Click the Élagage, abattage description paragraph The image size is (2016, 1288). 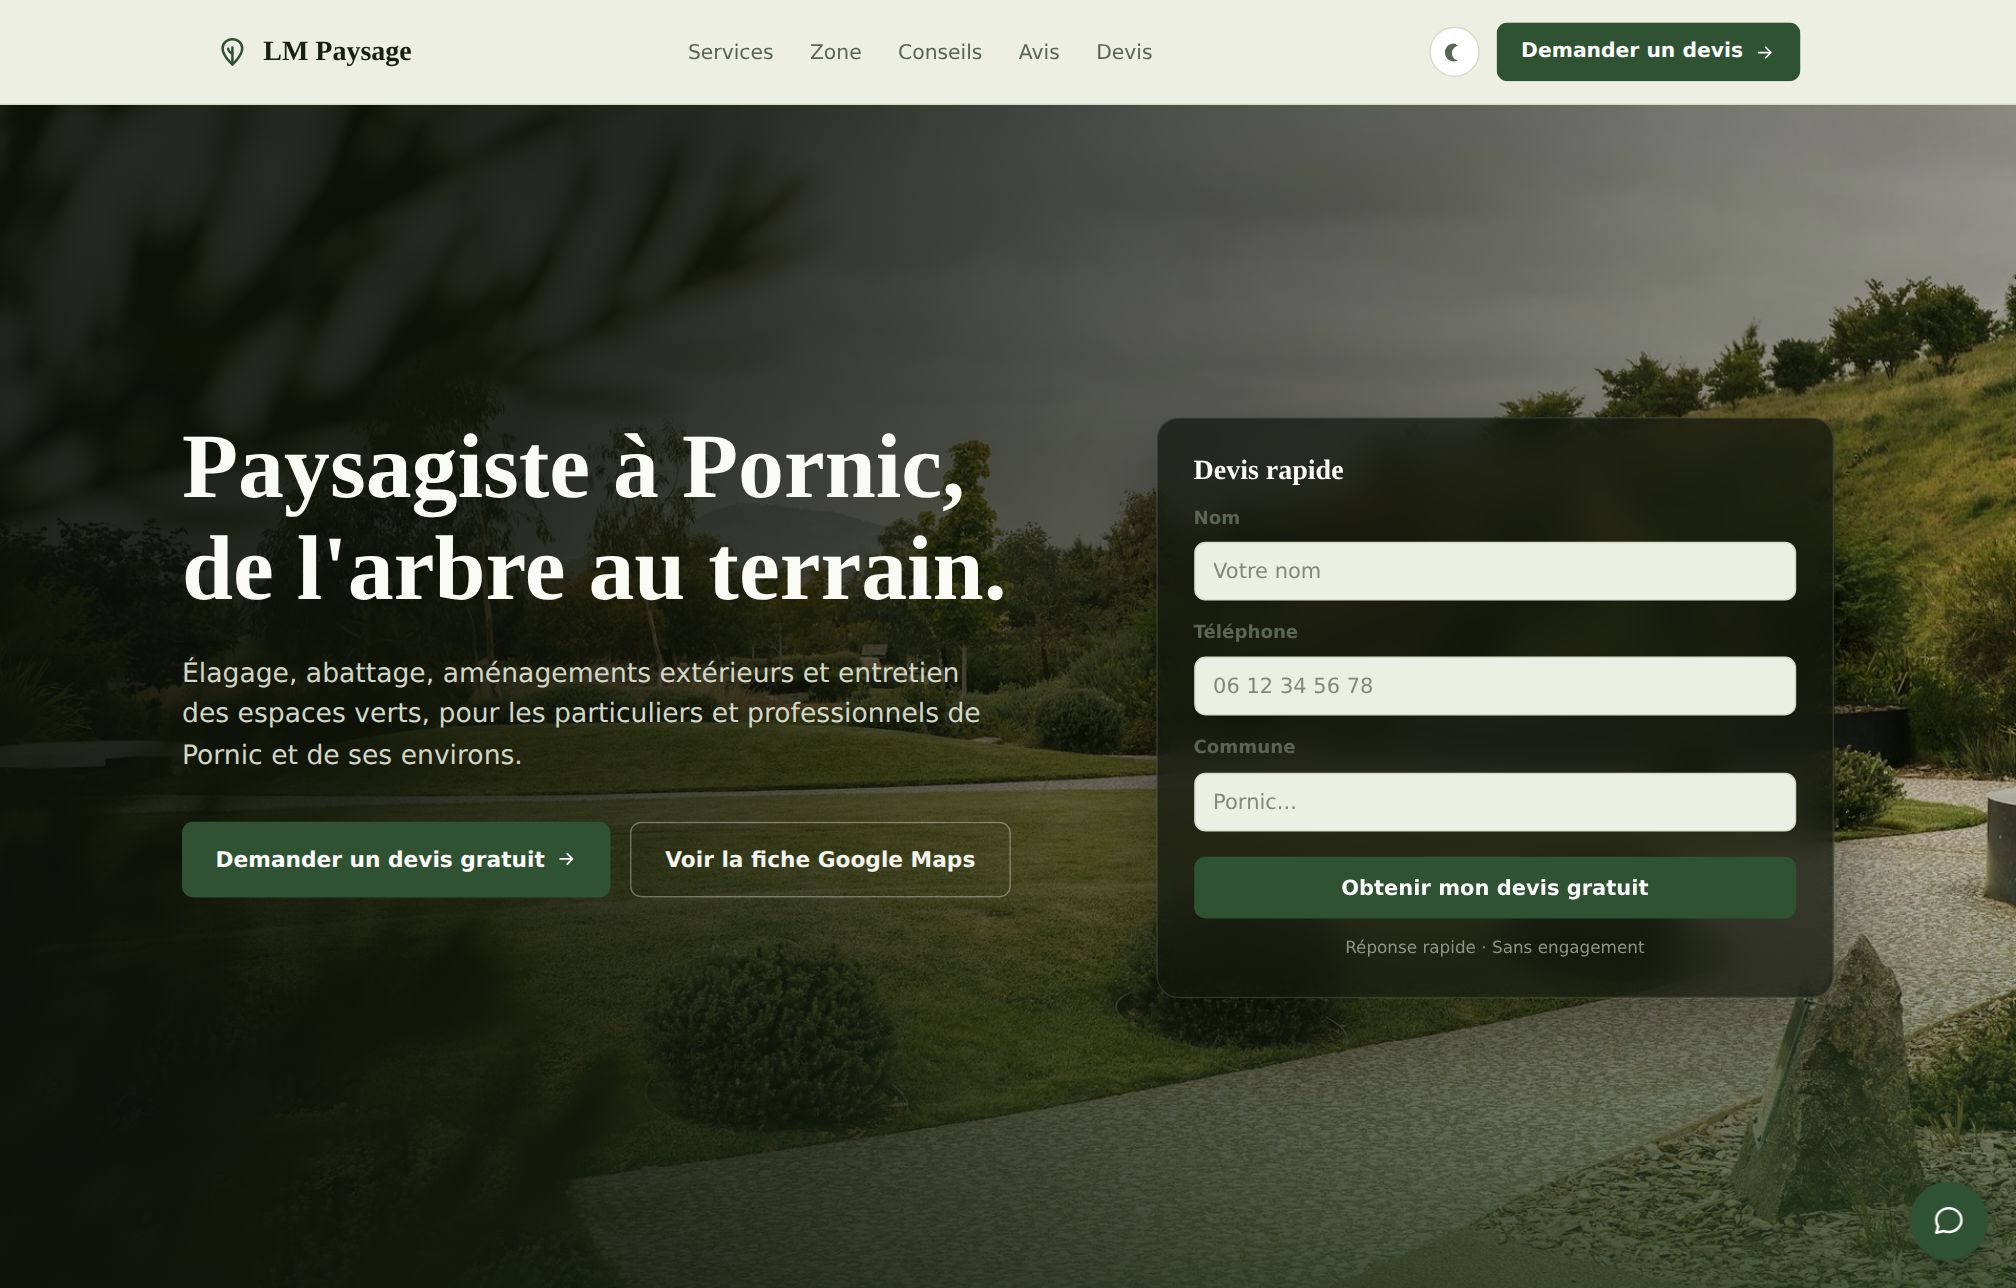[581, 713]
